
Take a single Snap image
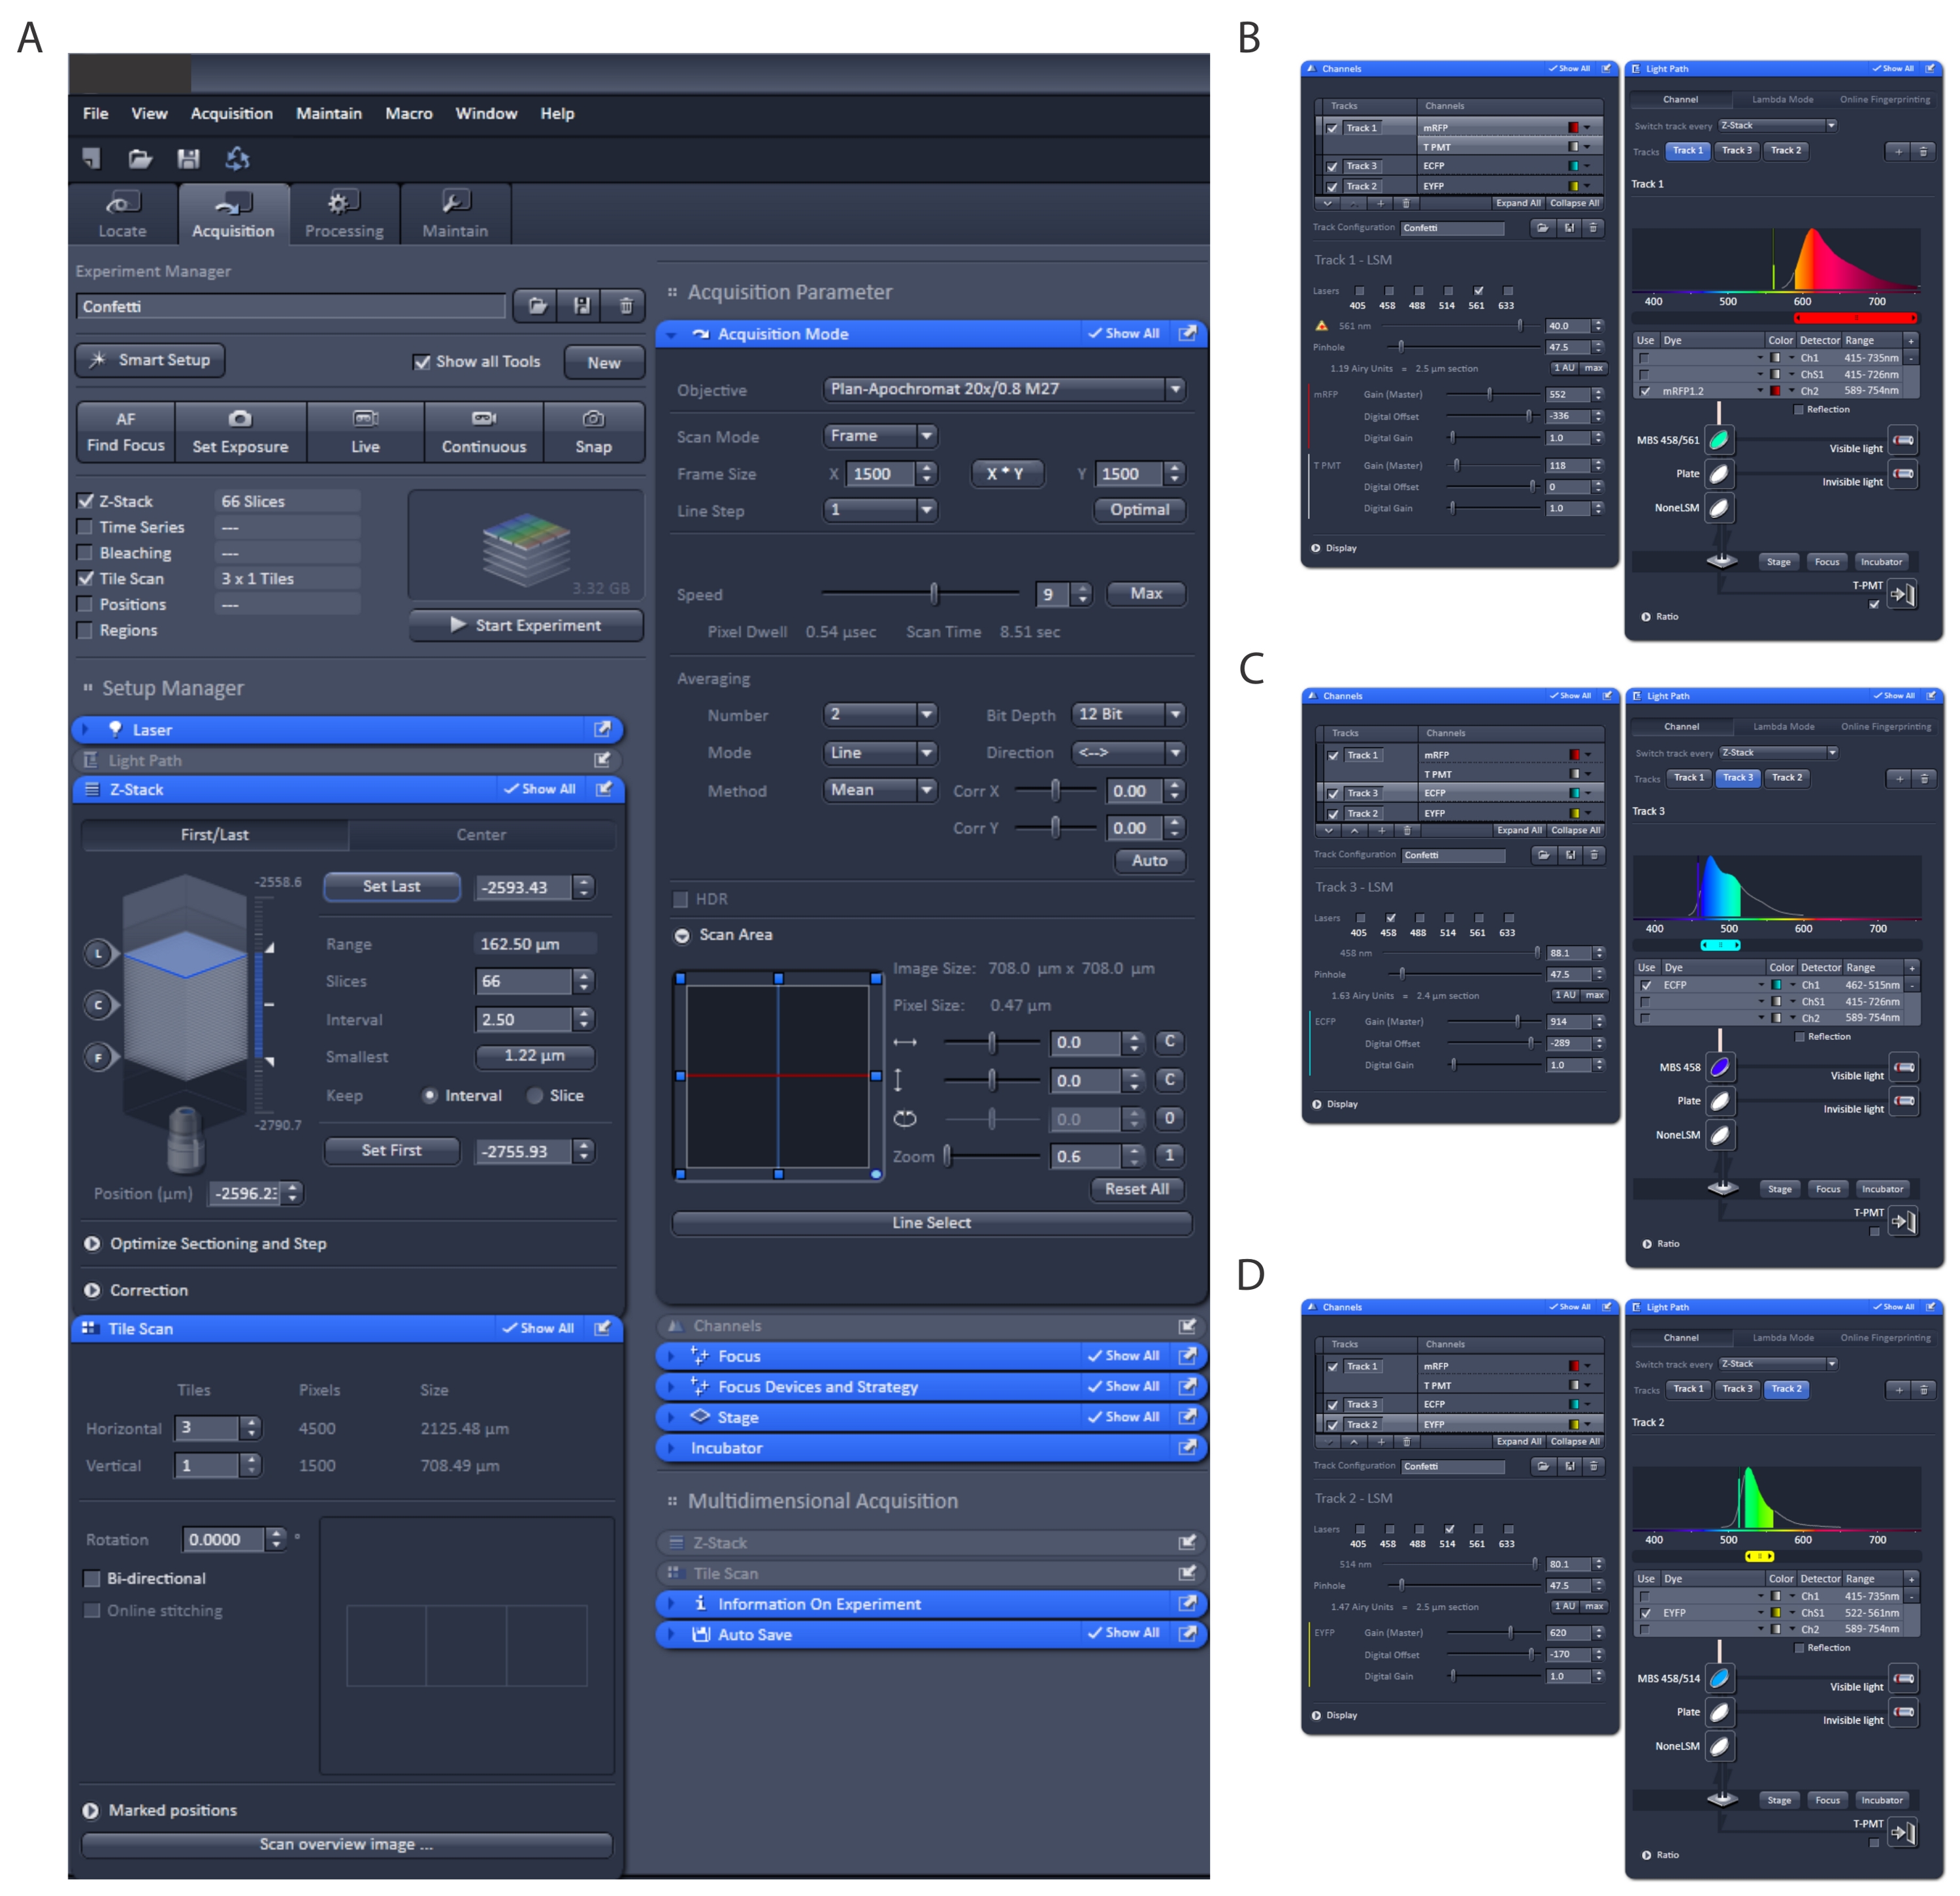coord(593,432)
